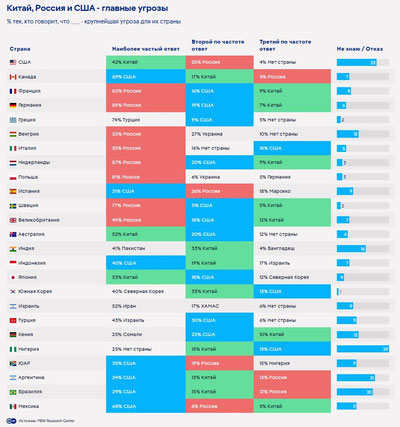Select the green 42% Китай cell
The image size is (400, 427).
(x=146, y=62)
